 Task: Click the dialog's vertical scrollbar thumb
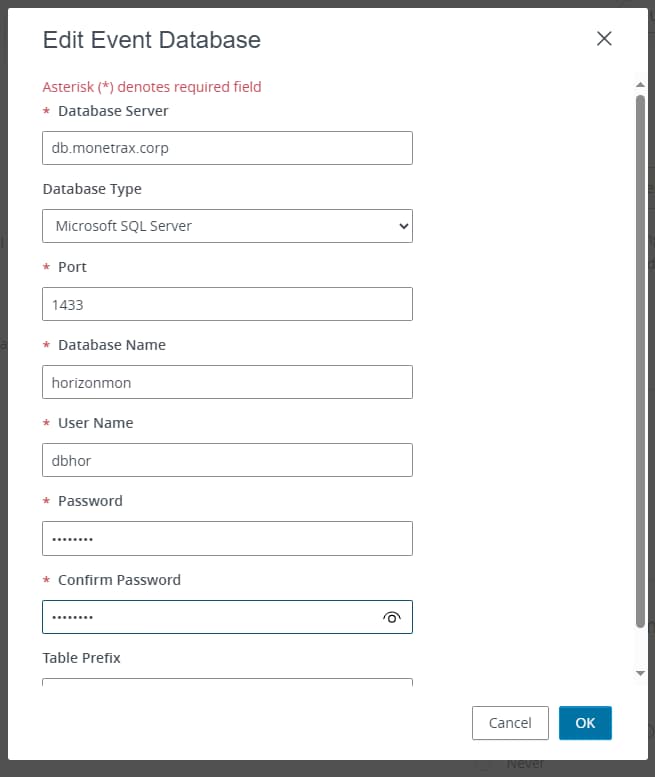click(640, 360)
